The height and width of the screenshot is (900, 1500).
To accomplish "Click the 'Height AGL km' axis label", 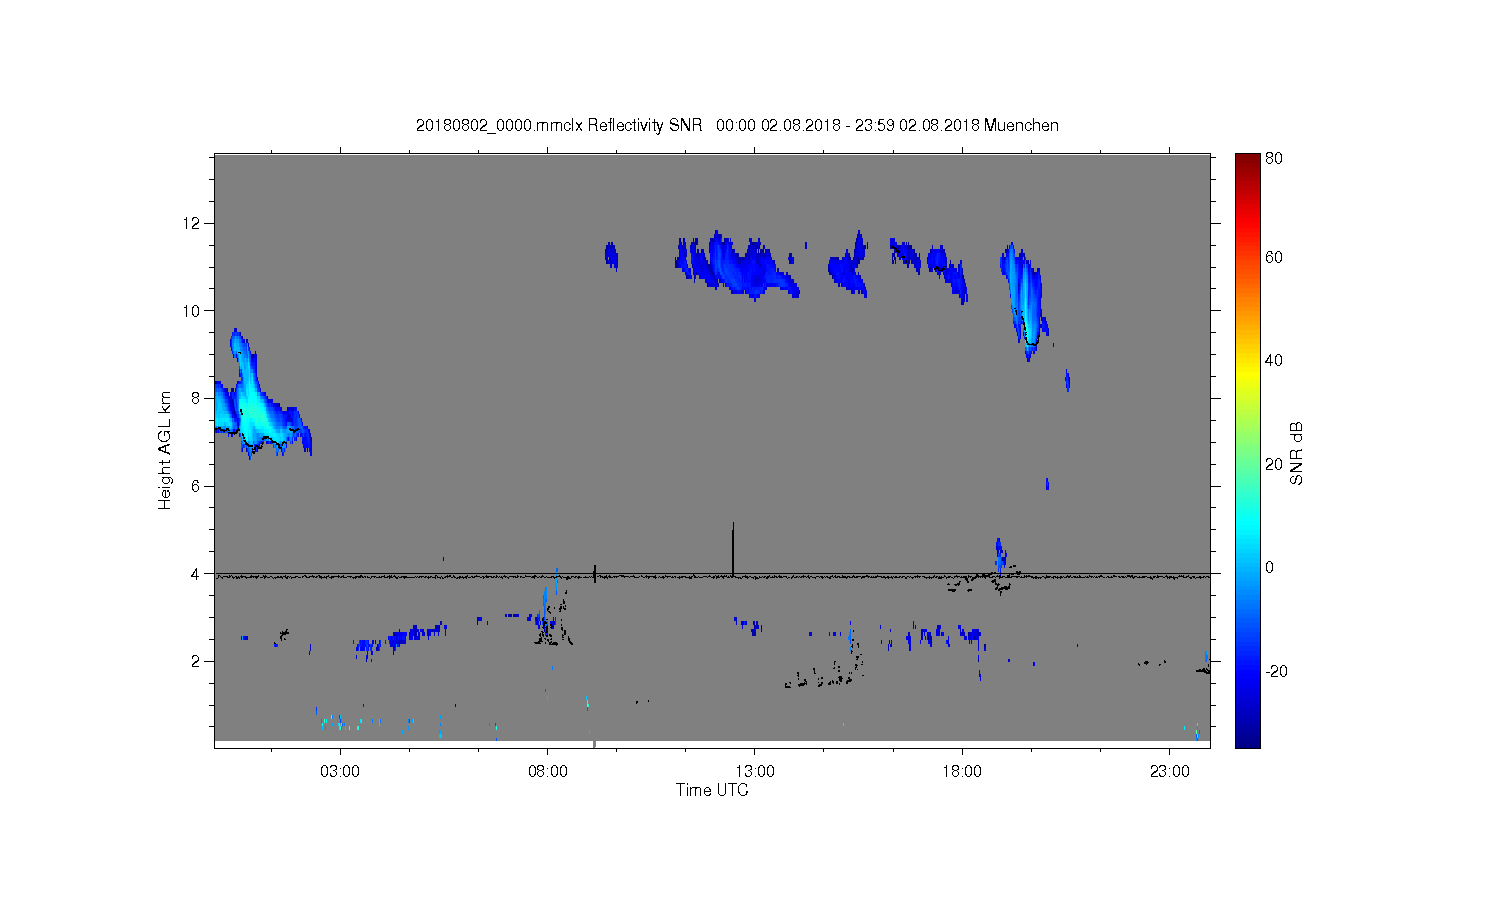I will coord(165,450).
